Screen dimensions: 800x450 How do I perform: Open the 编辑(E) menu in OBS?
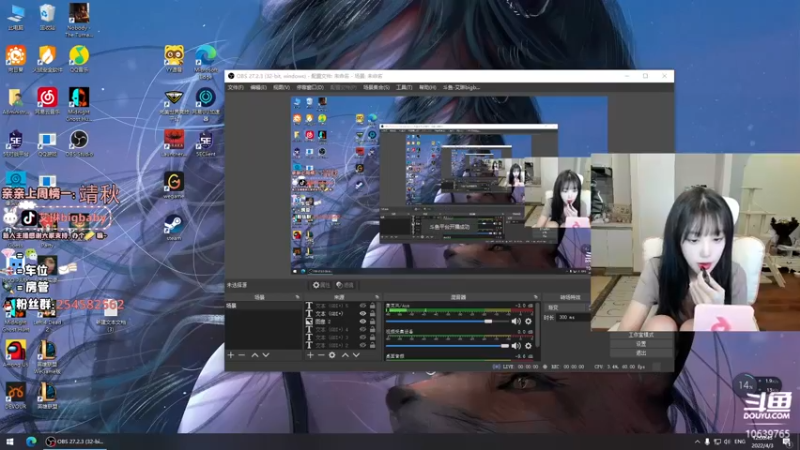(258, 87)
